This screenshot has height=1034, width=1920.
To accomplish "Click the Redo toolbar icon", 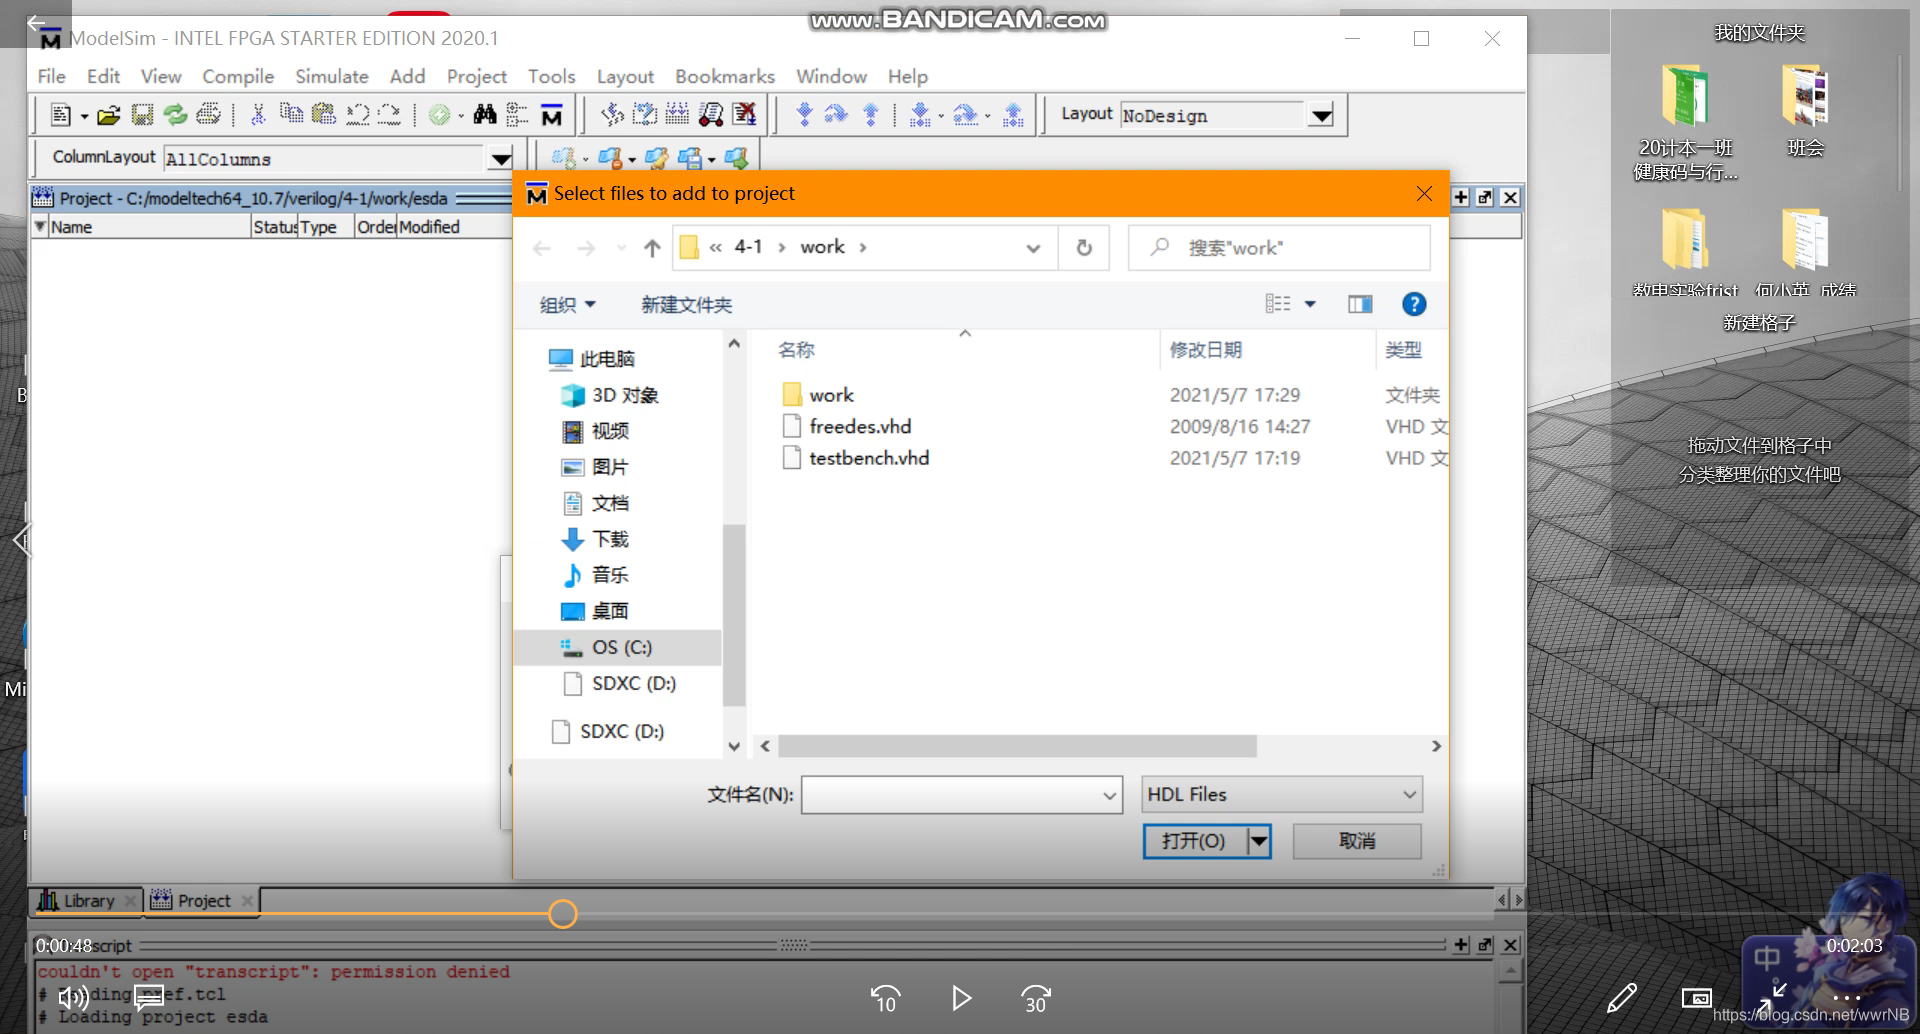I will pyautogui.click(x=389, y=115).
